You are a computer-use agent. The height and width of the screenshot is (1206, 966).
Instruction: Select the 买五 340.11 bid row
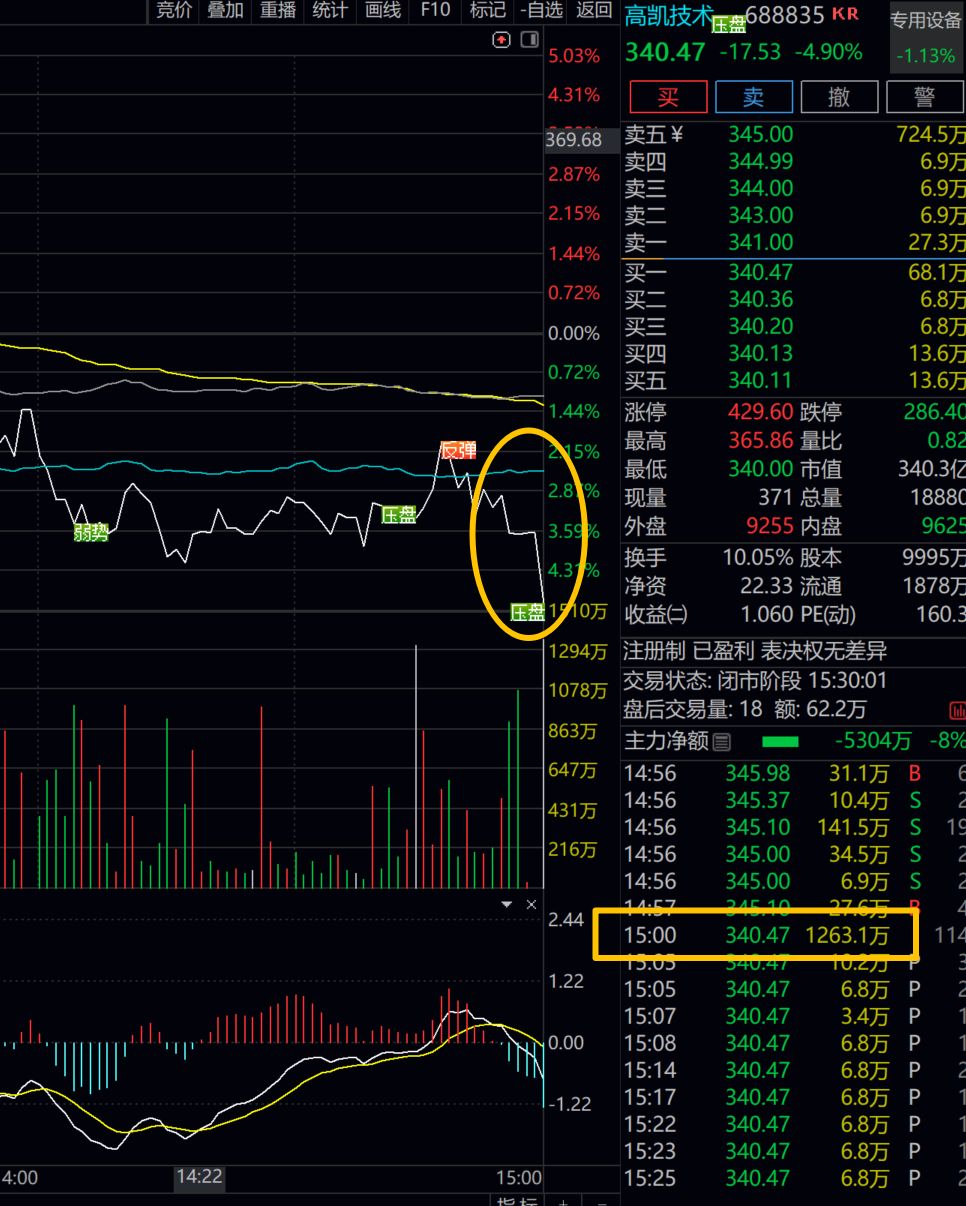(794, 380)
